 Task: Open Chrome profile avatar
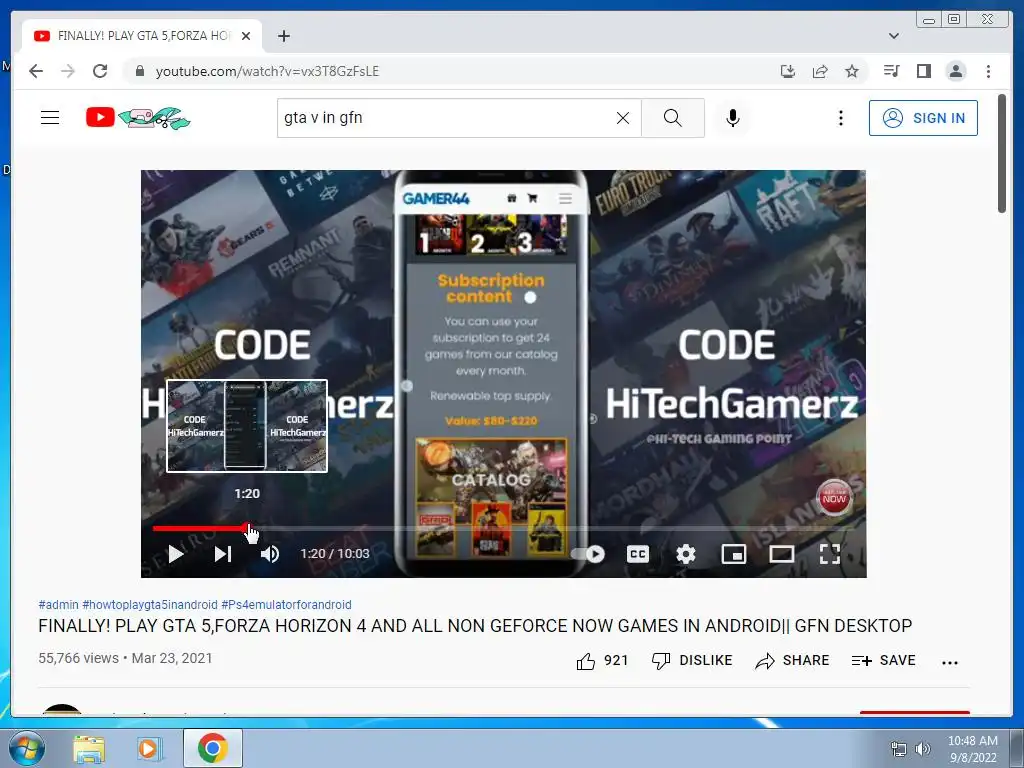pyautogui.click(x=955, y=71)
